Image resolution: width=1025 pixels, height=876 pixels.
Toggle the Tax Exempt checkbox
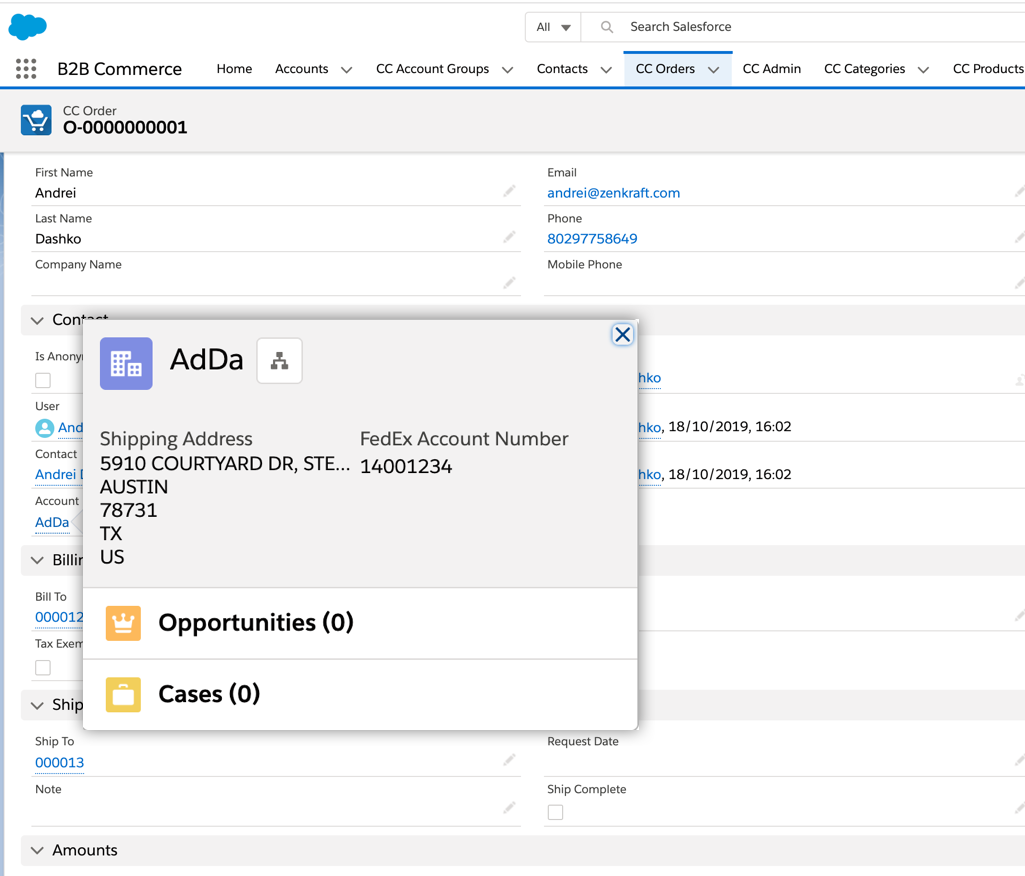43,667
